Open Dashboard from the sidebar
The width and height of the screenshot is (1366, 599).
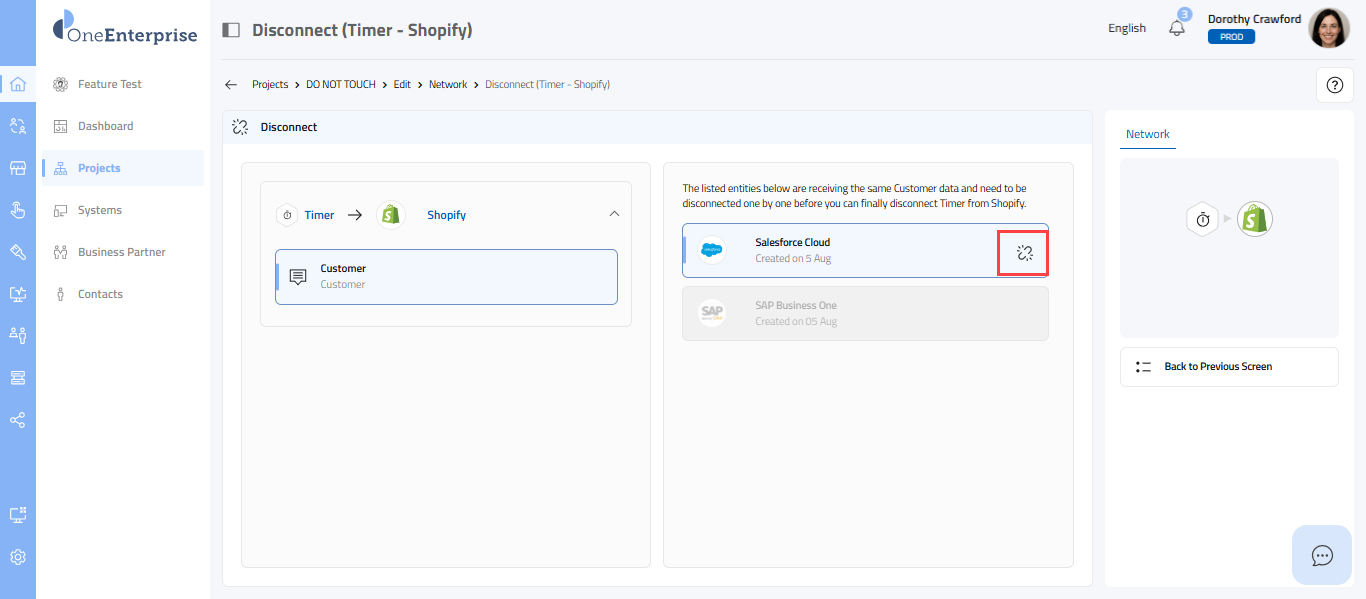[x=105, y=126]
